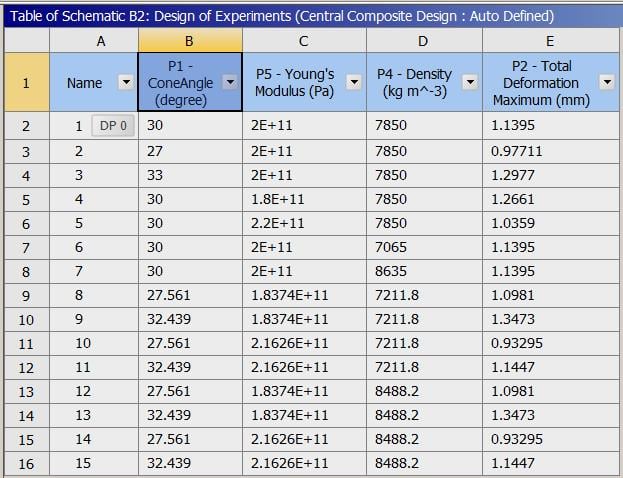Select Young's Modulus 2.1626E+11 in row 11
623x478 pixels.
point(304,343)
